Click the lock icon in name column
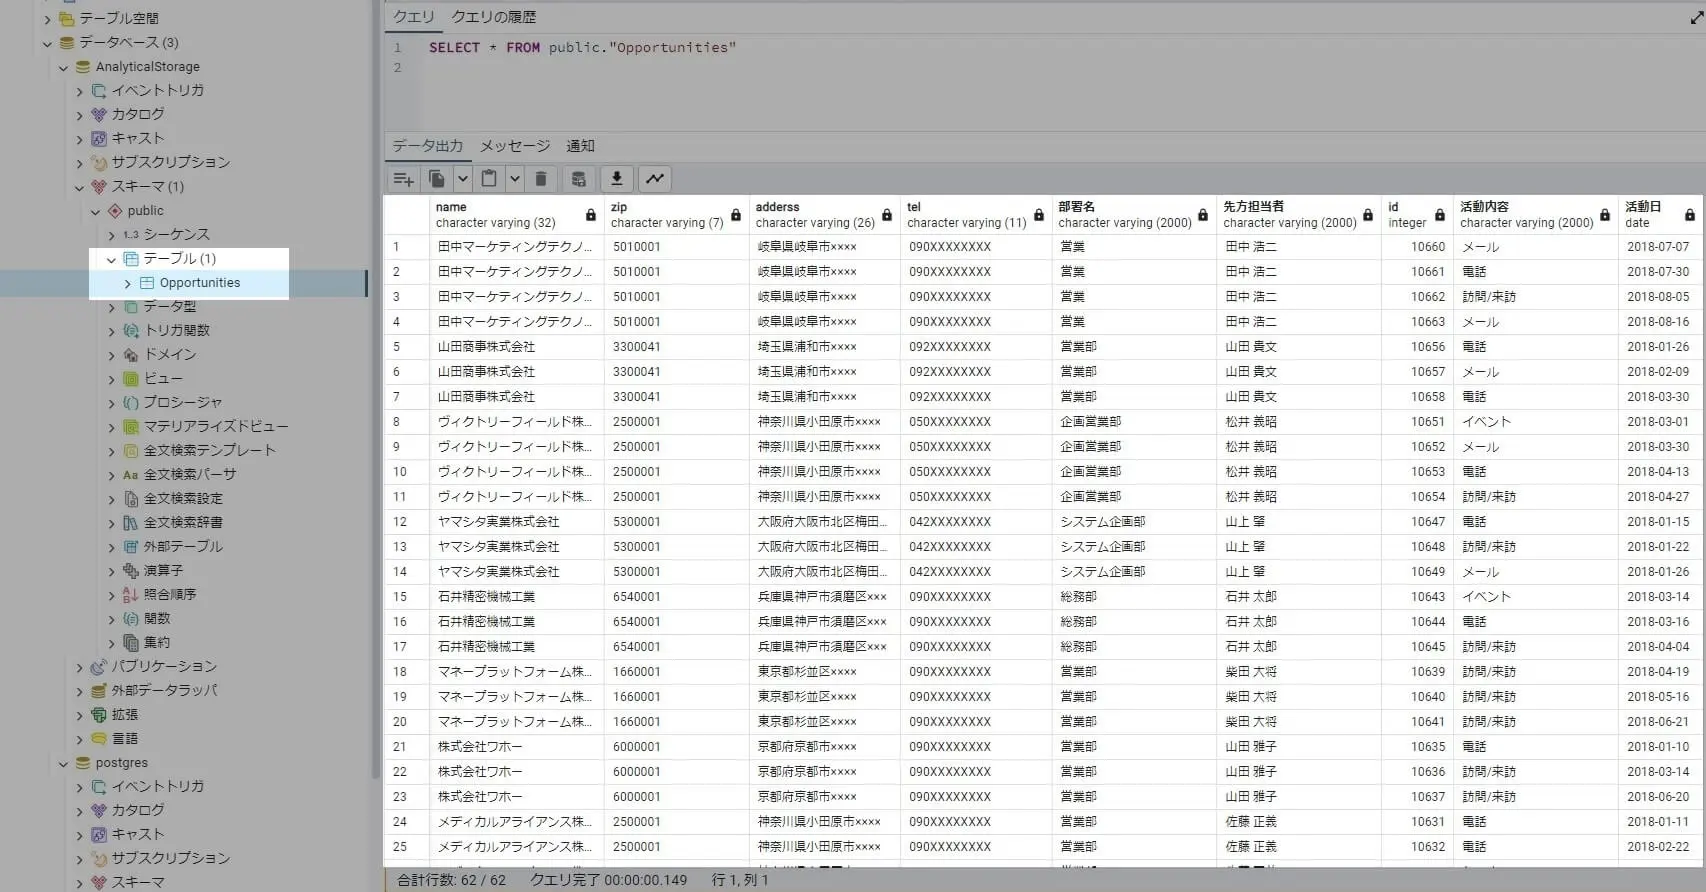 pos(591,215)
